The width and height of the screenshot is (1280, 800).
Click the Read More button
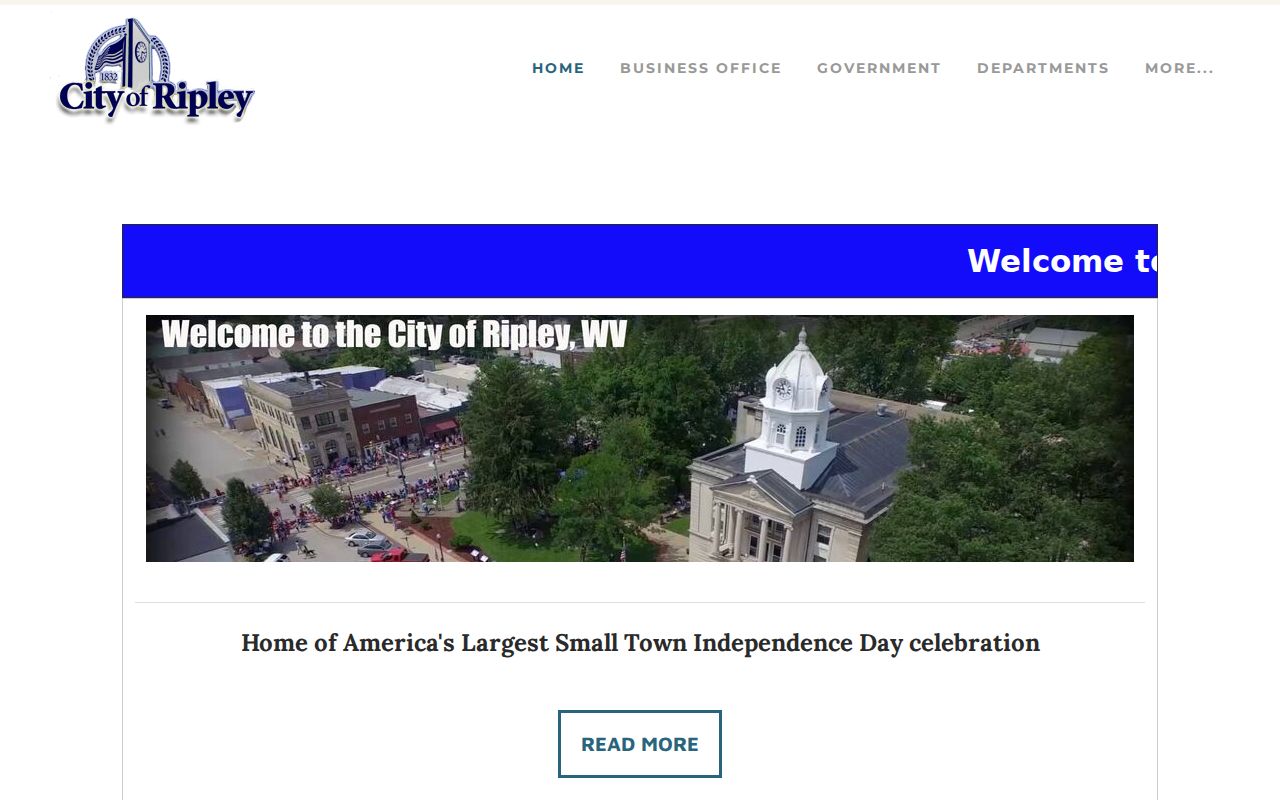[640, 744]
